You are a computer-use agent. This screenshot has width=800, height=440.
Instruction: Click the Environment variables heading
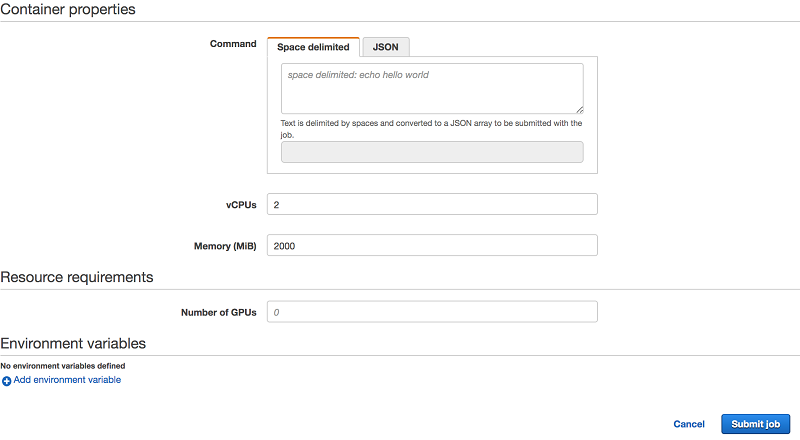(x=73, y=344)
